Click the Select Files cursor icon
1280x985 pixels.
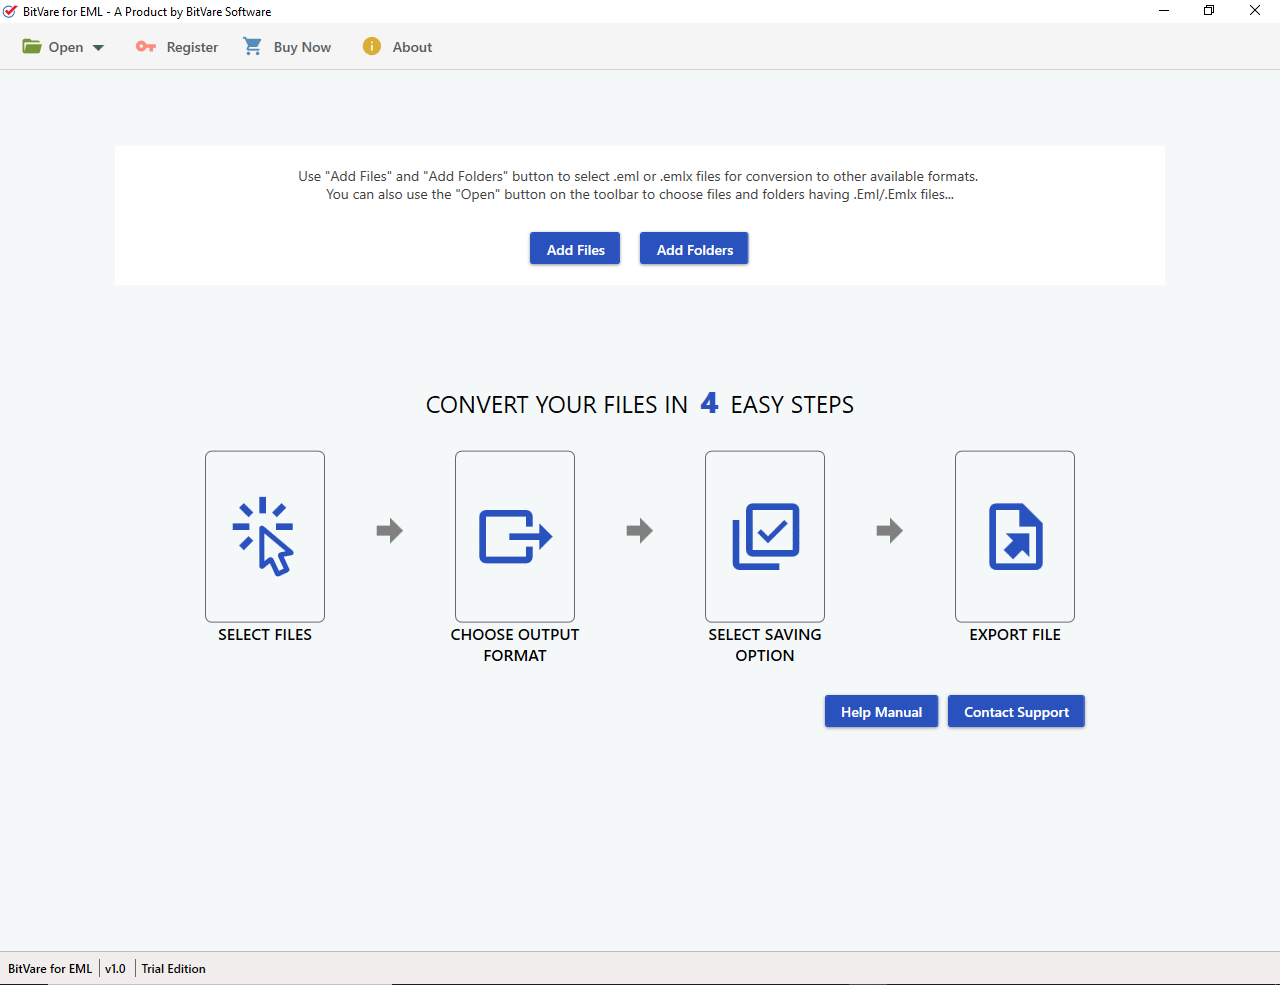click(x=265, y=536)
